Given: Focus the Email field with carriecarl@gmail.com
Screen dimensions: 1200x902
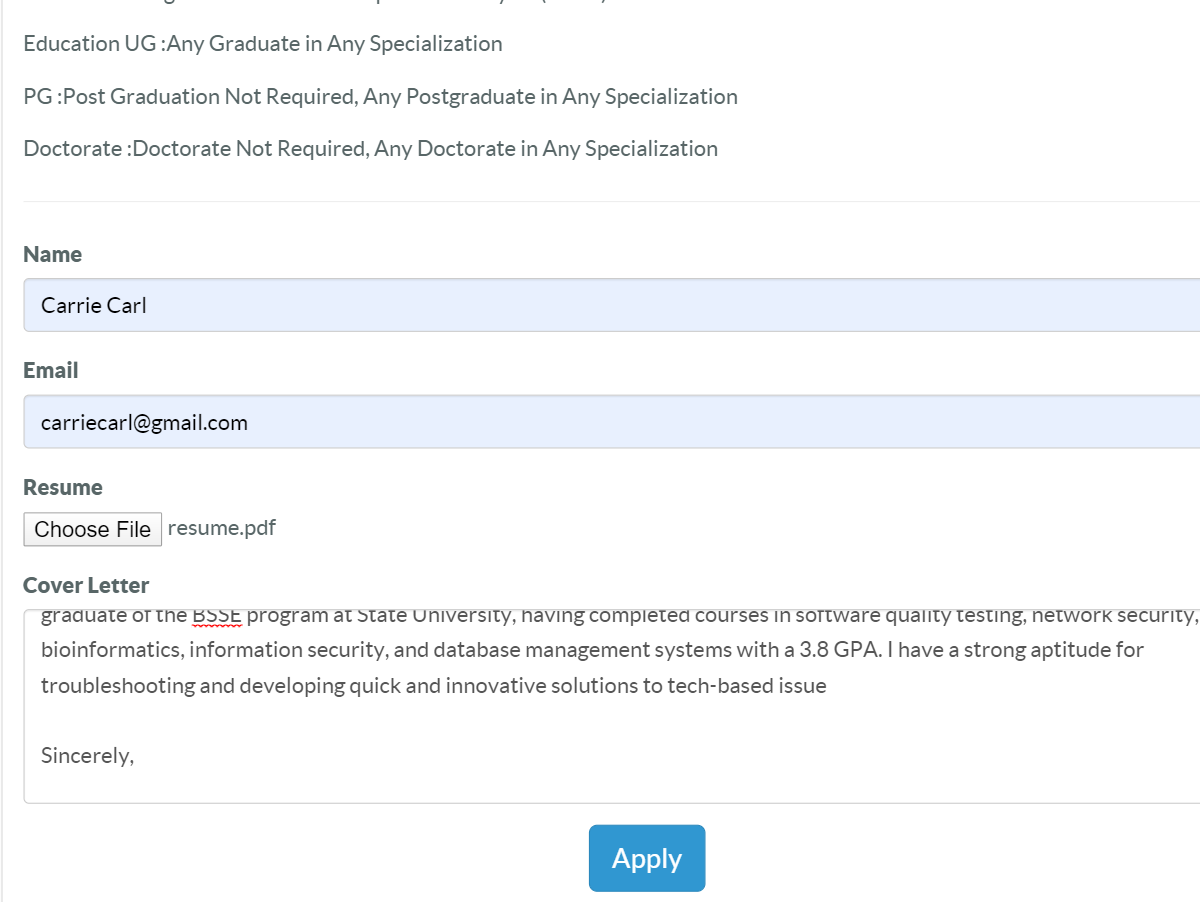Looking at the screenshot, I should click(x=612, y=422).
